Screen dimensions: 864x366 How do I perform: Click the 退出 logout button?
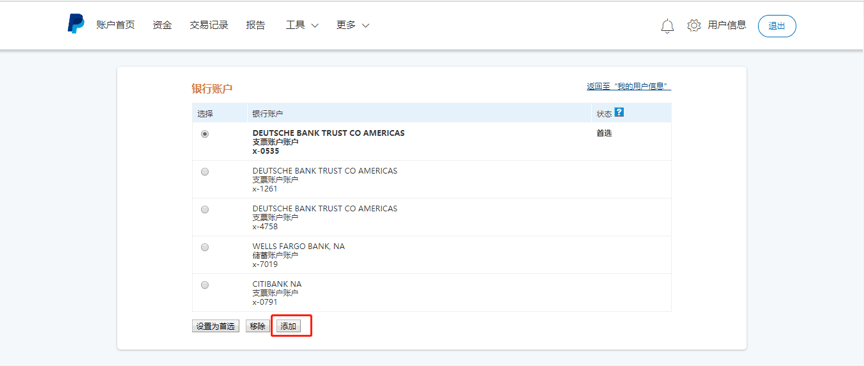pos(777,26)
